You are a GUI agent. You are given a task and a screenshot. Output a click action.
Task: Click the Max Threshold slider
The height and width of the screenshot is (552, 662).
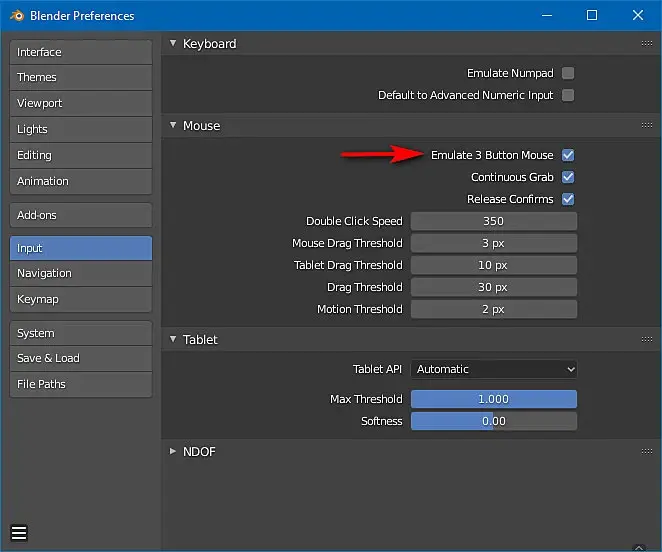point(494,399)
